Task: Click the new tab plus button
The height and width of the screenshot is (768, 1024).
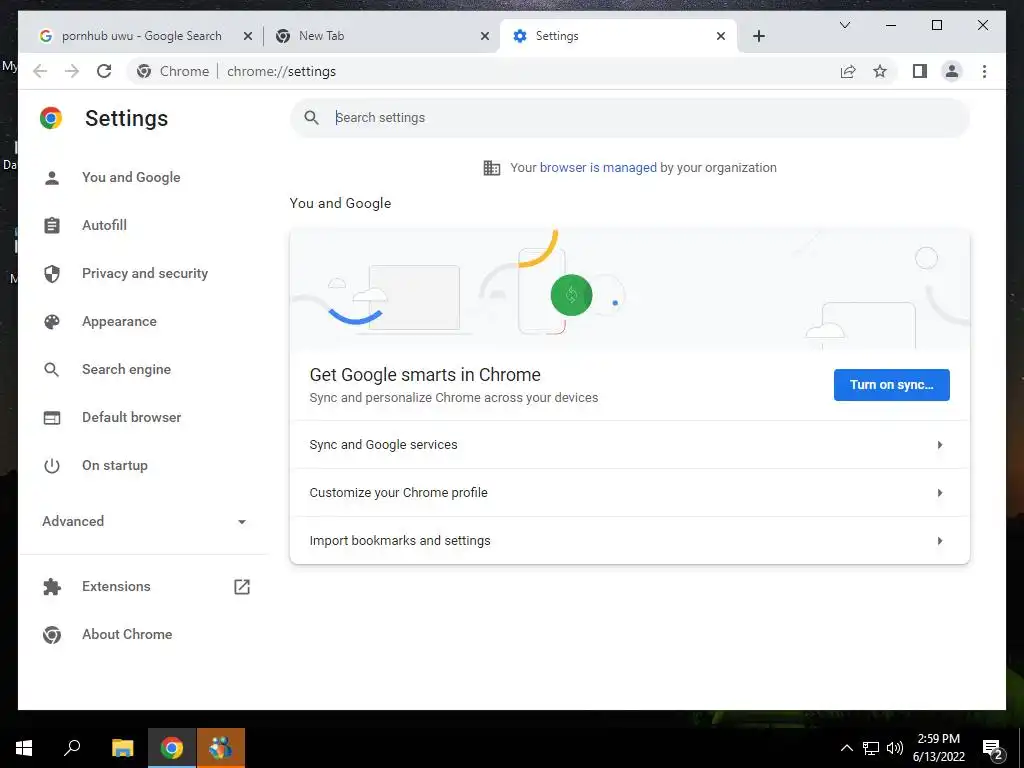Action: tap(758, 36)
